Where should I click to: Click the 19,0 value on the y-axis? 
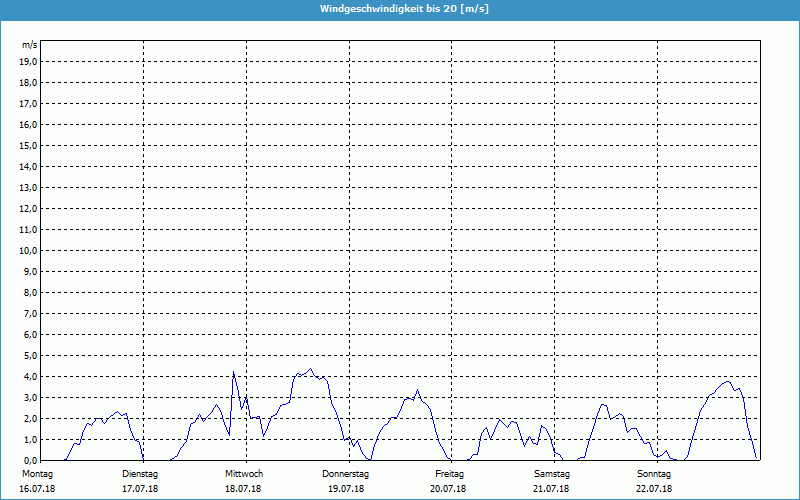click(28, 62)
